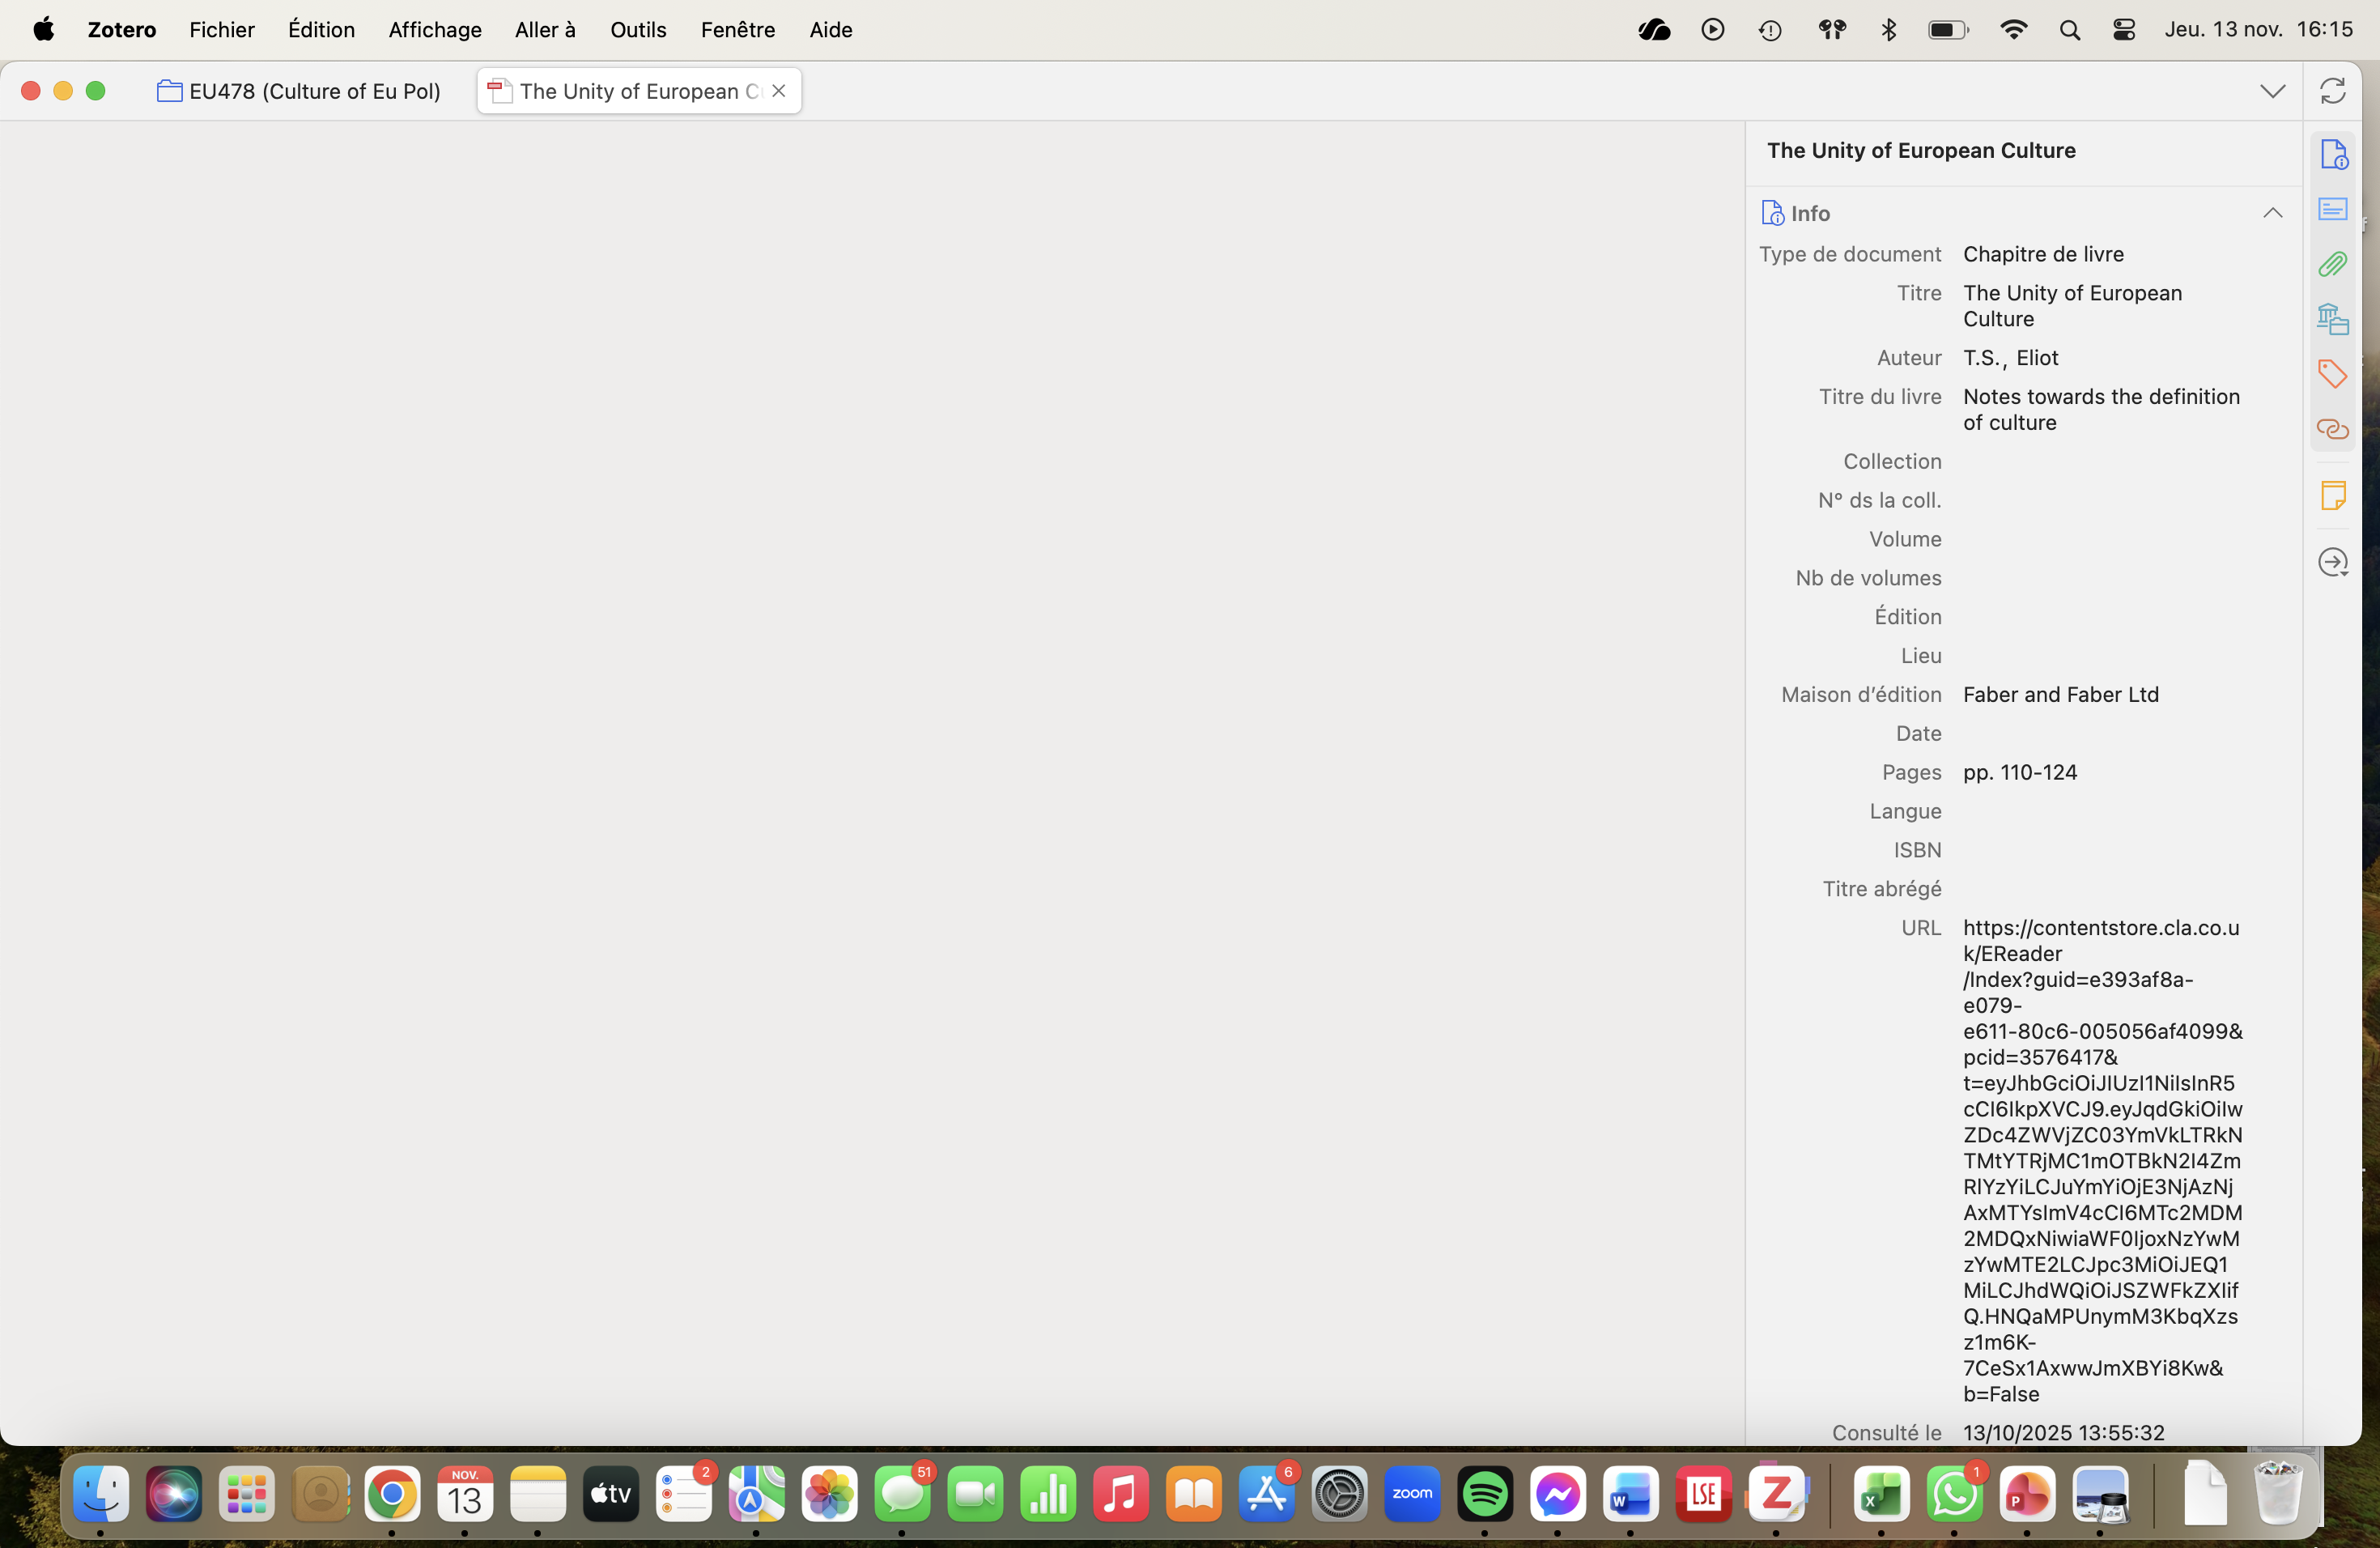Open the Outils menu

[x=638, y=30]
